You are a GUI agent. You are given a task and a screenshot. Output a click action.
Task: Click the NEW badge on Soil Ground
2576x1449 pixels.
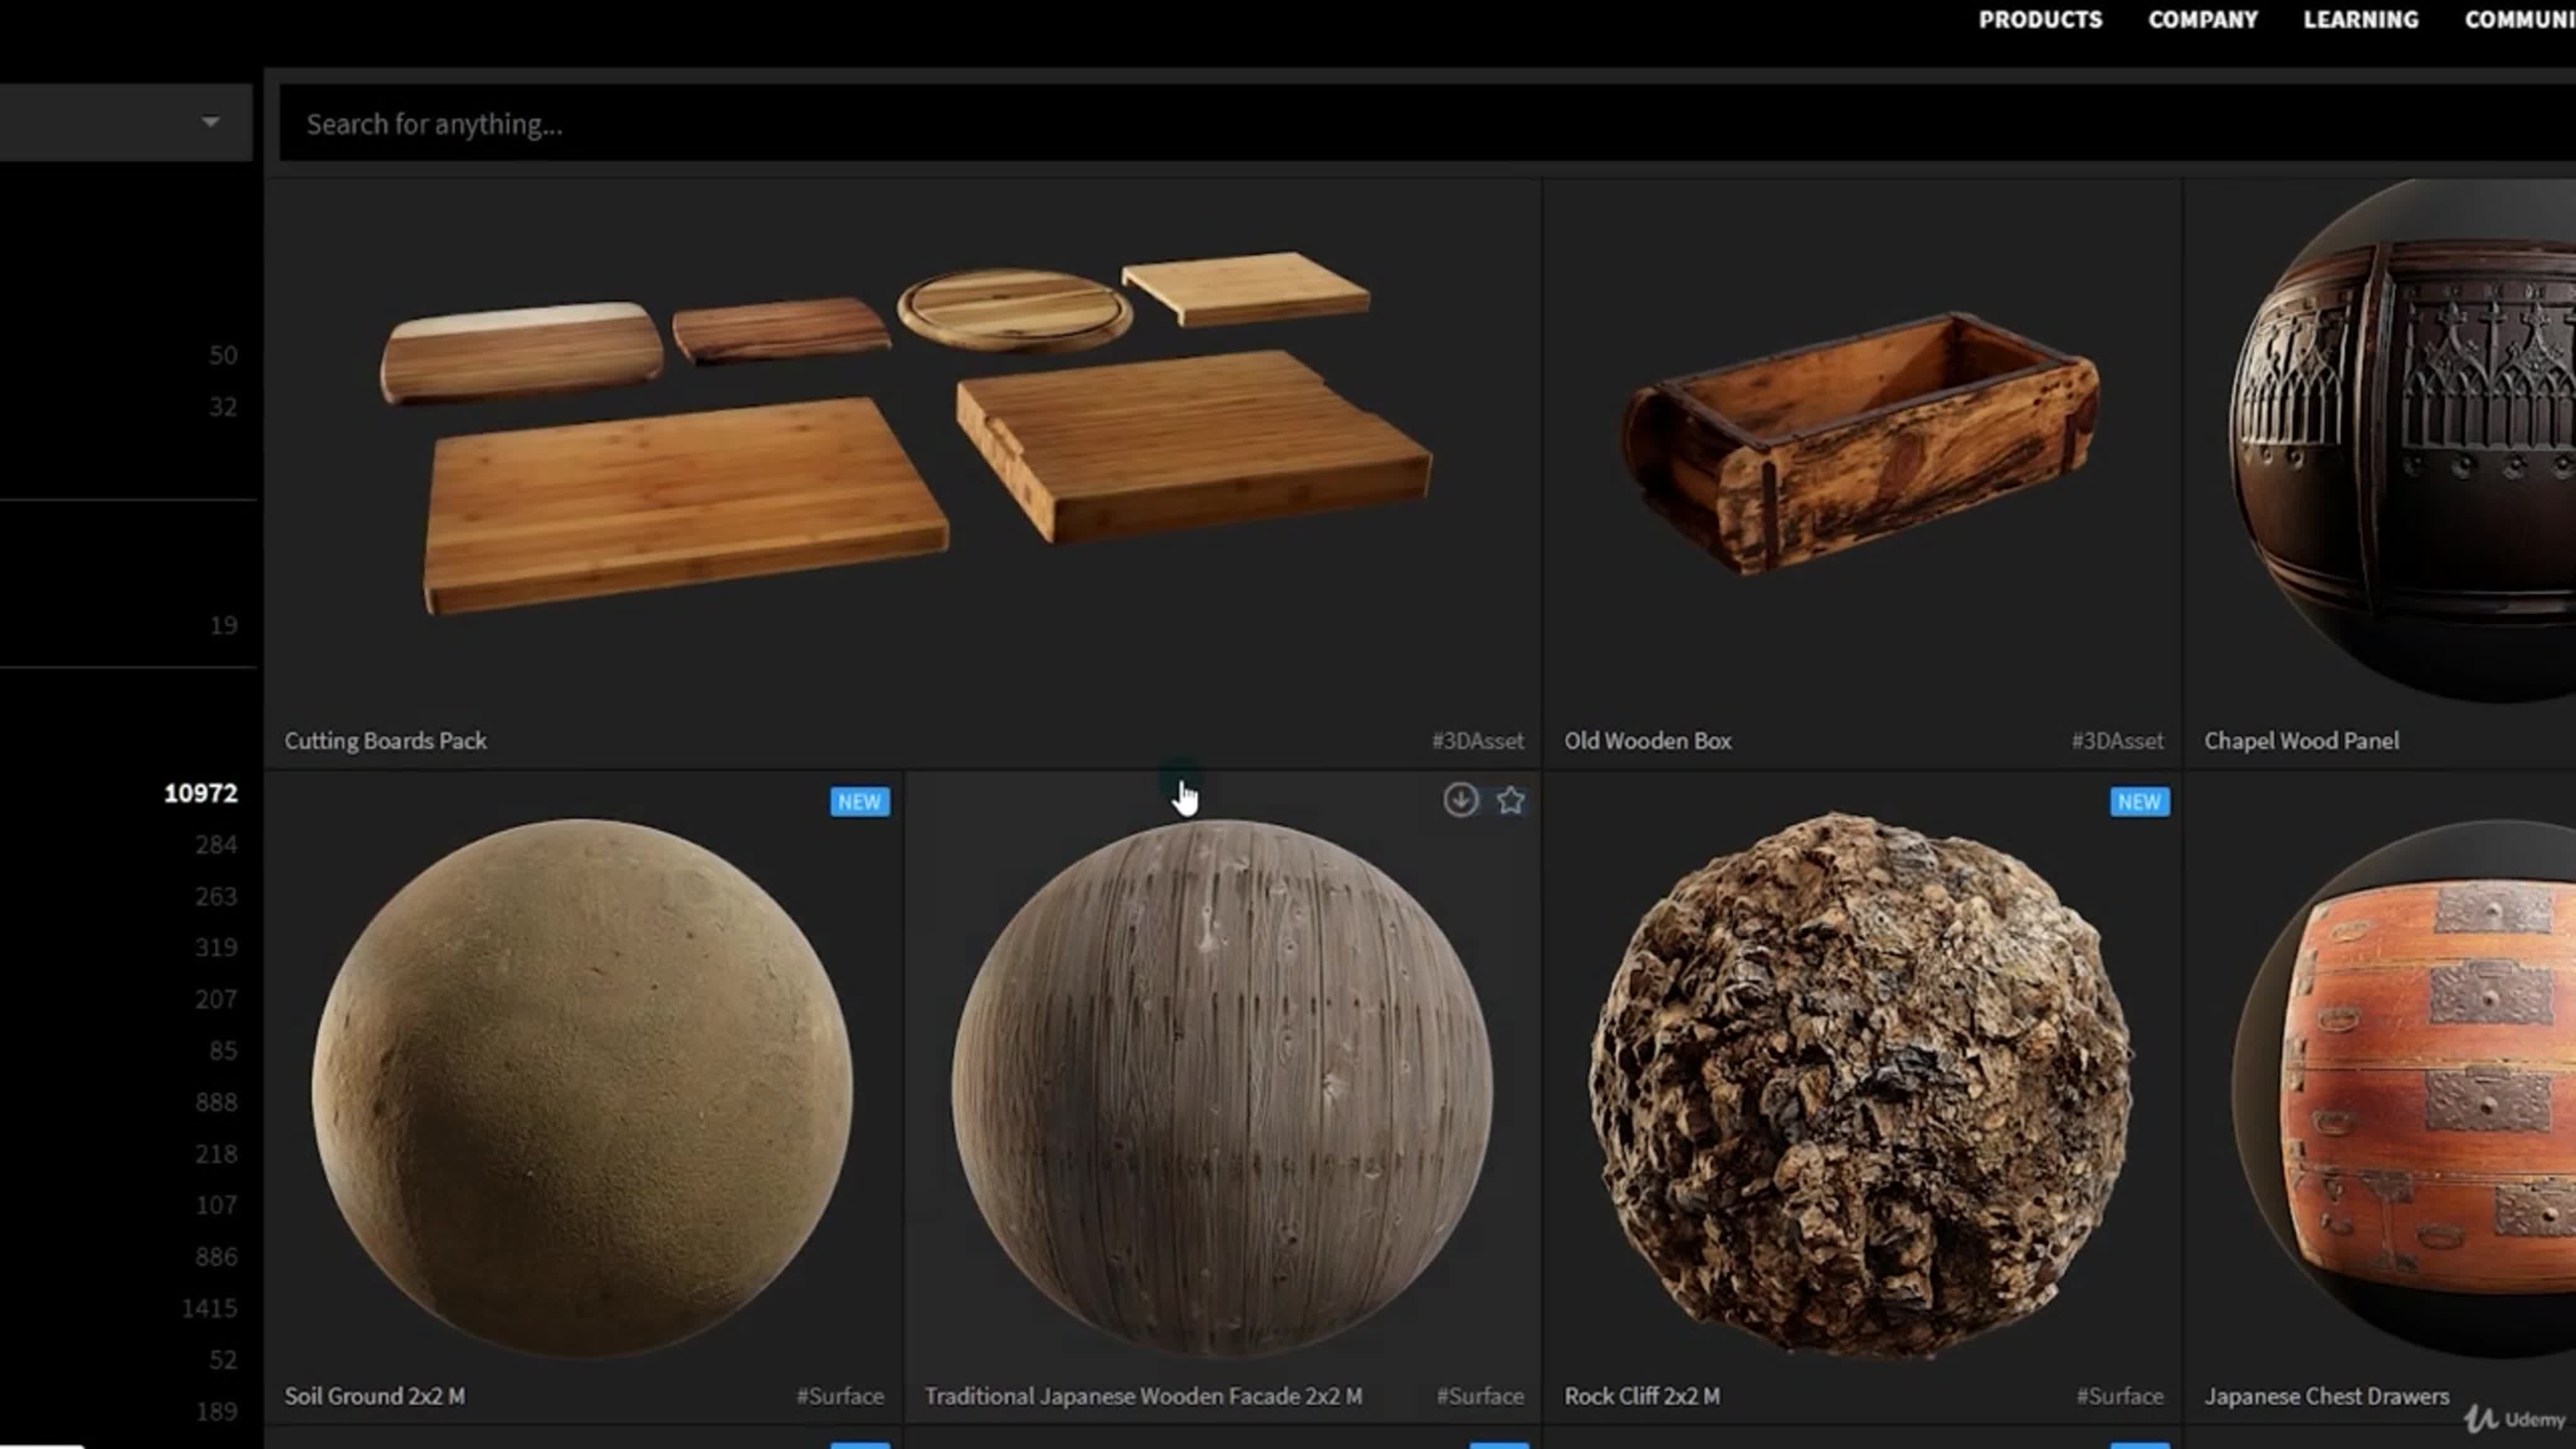(860, 802)
